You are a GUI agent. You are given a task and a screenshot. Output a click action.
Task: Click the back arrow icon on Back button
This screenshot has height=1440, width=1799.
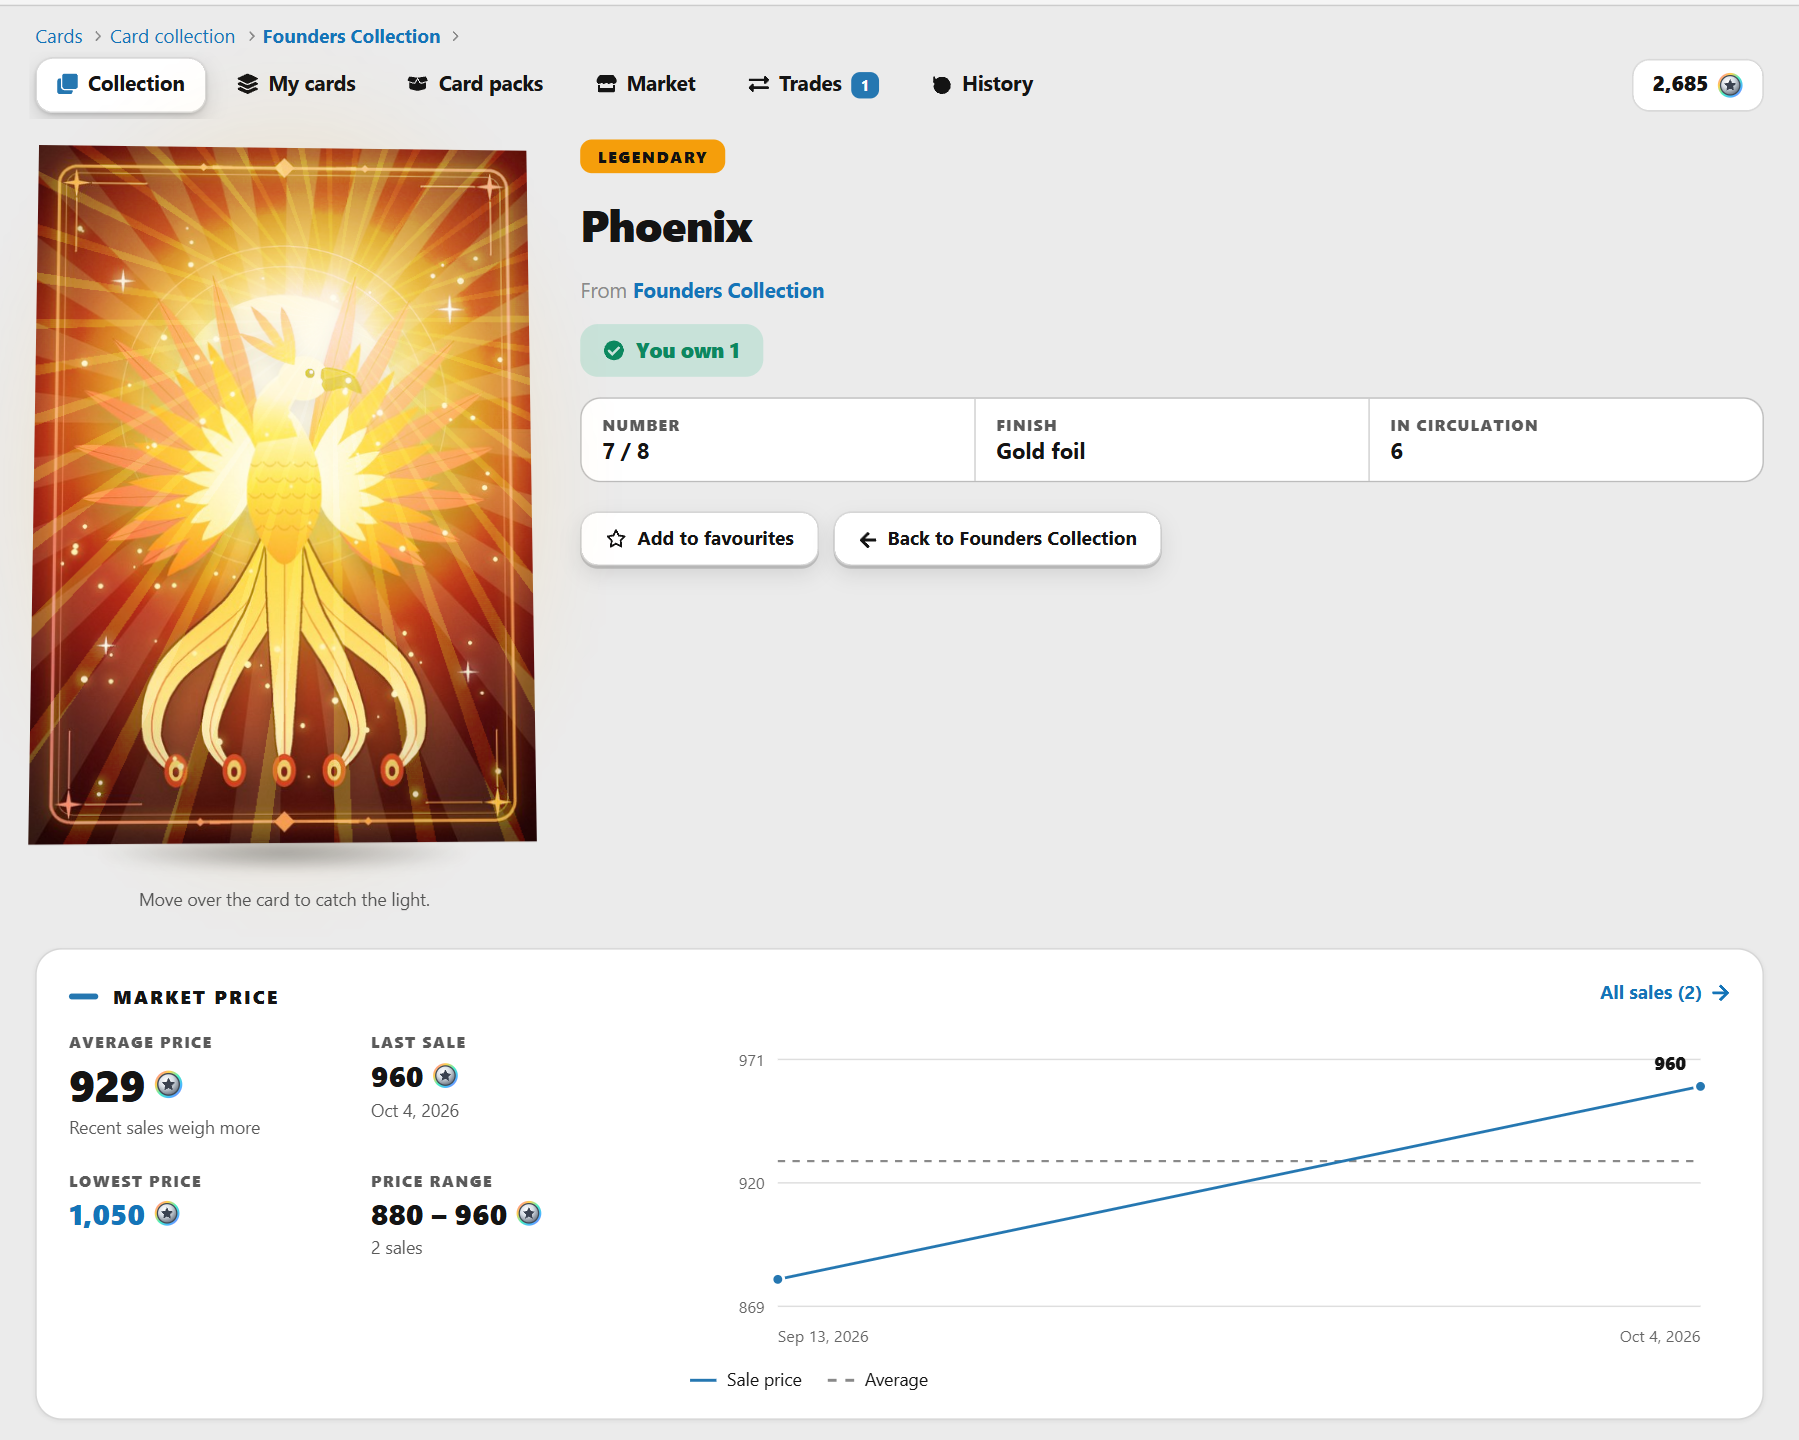[868, 540]
